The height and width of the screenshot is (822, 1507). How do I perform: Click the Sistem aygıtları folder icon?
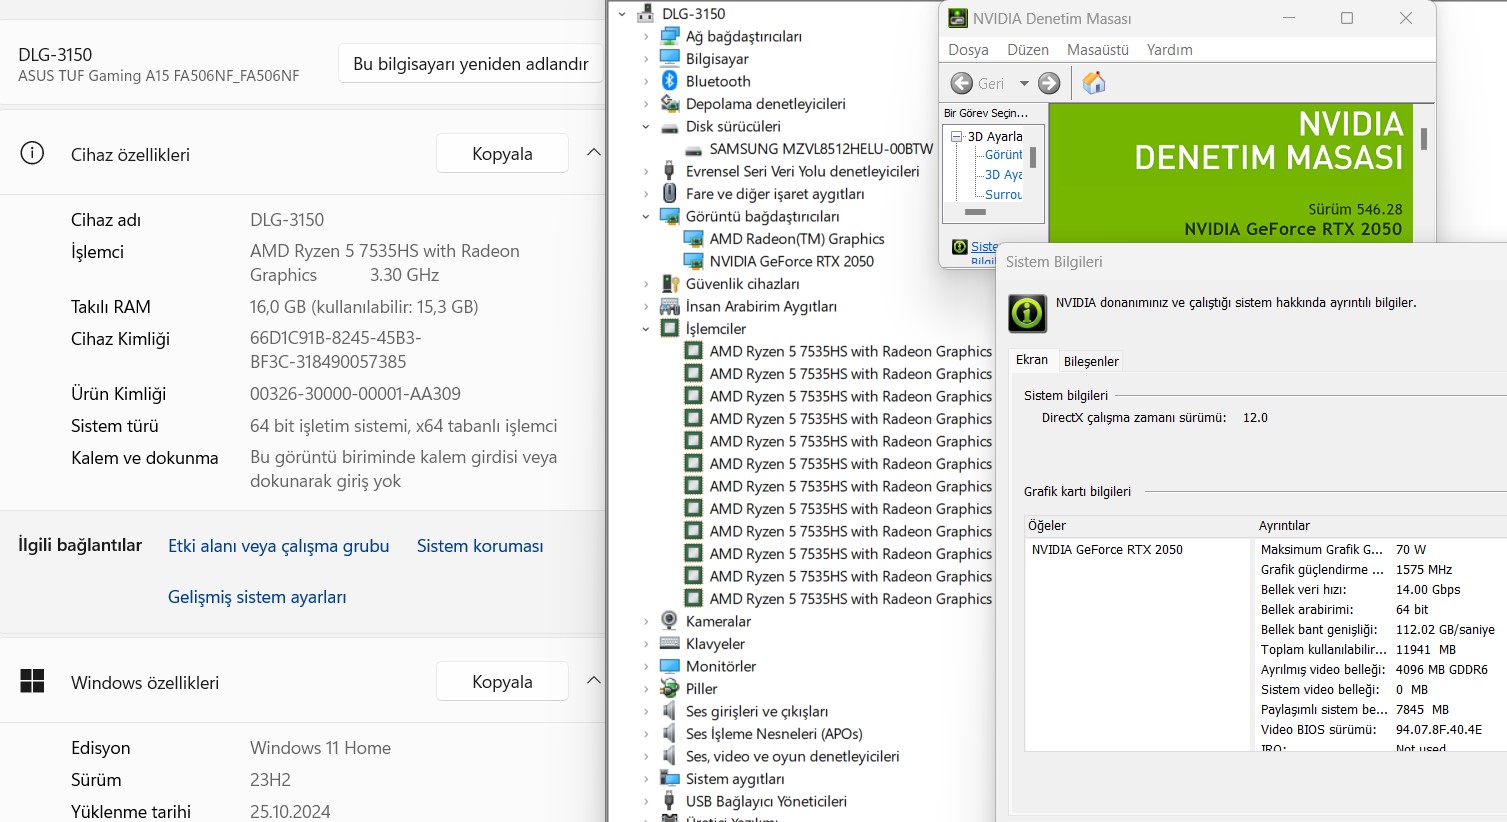pos(670,779)
